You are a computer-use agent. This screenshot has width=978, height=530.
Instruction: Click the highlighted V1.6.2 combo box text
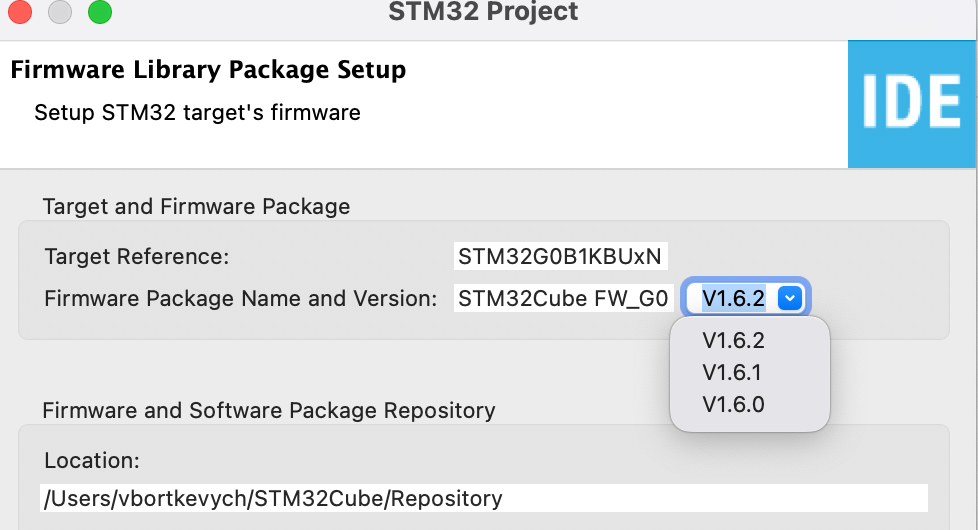click(733, 297)
